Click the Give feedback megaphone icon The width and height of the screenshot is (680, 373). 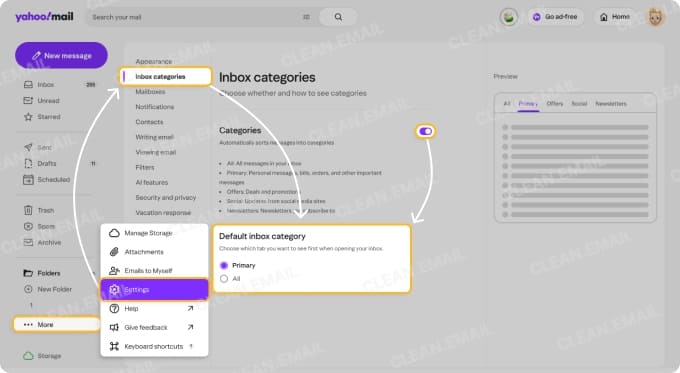tap(114, 327)
